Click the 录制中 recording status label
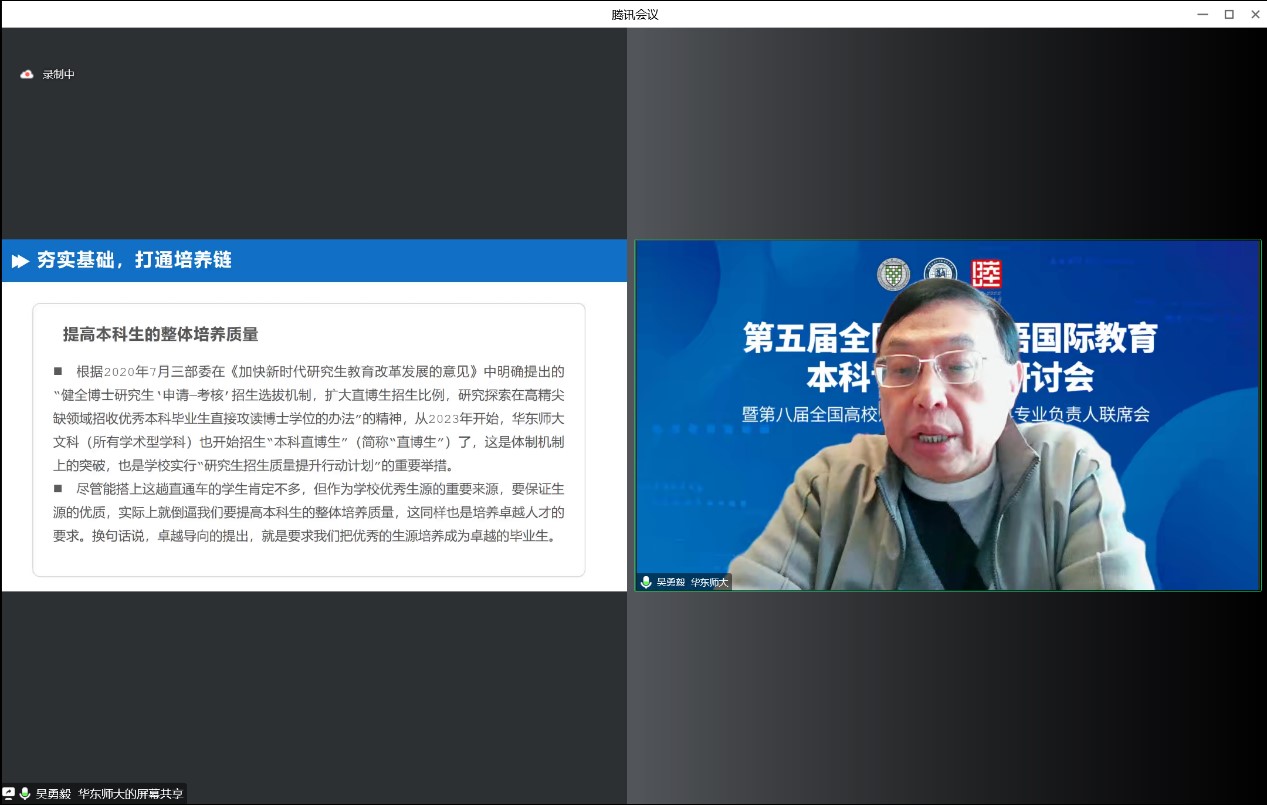 tap(58, 75)
